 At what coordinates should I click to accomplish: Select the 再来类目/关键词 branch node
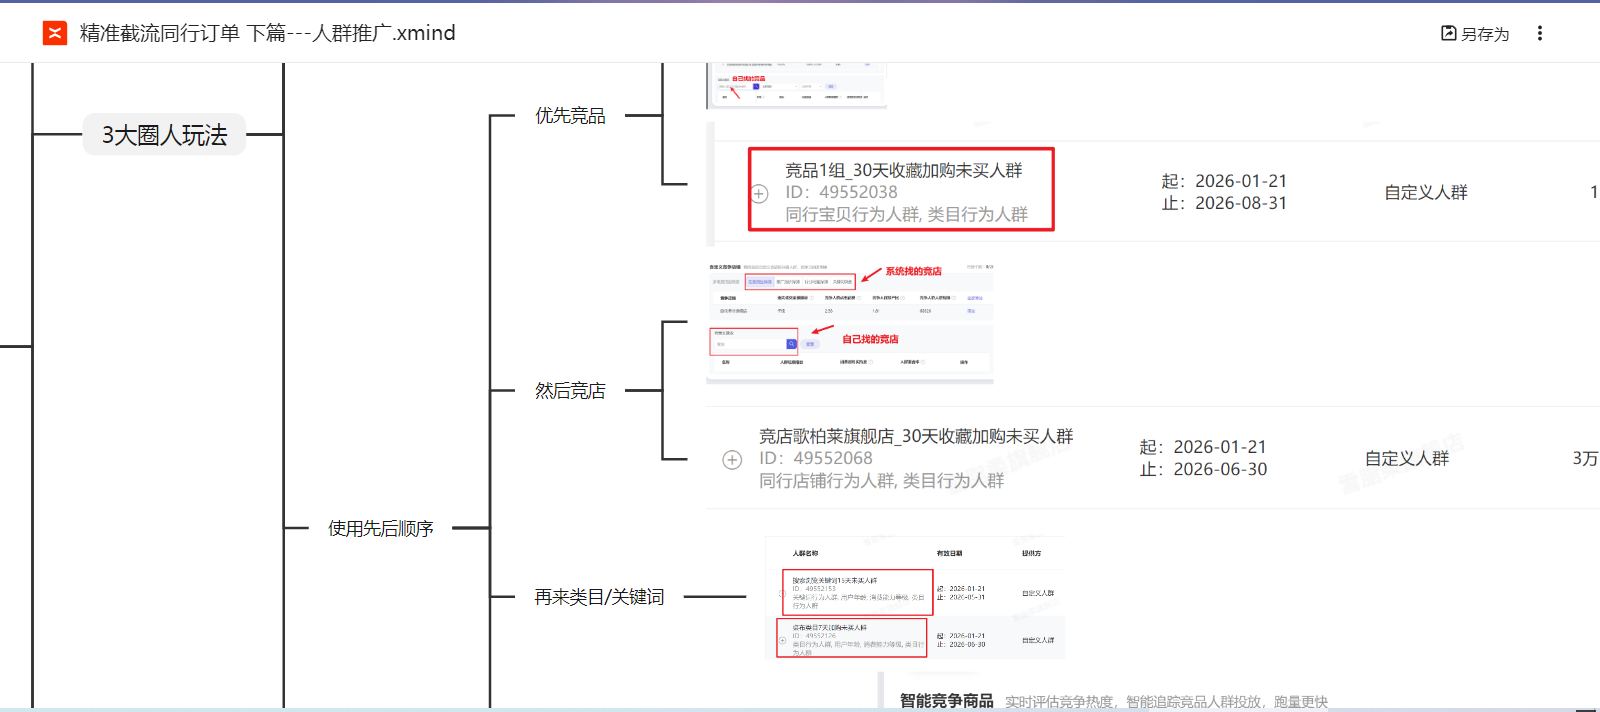(x=599, y=597)
